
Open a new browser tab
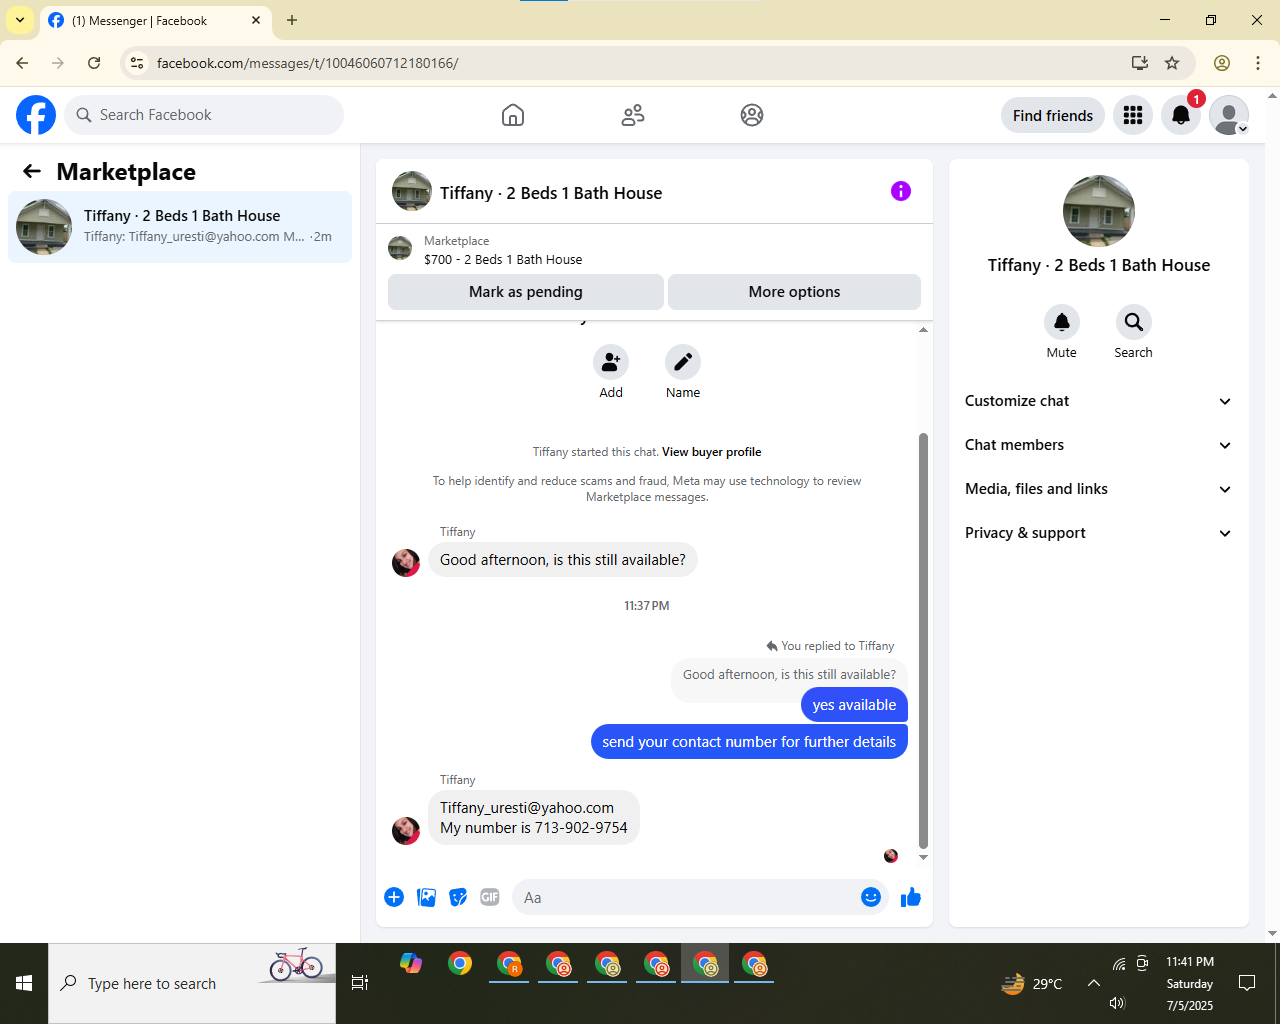click(292, 20)
